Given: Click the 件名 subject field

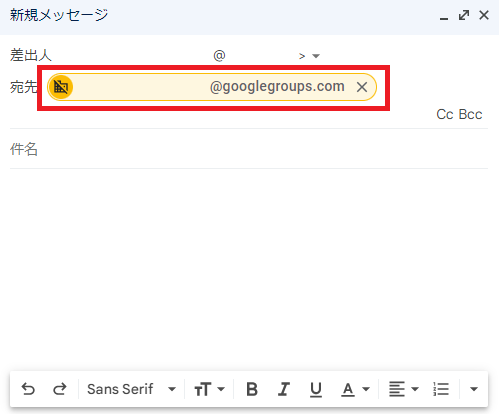Looking at the screenshot, I should click(249, 149).
